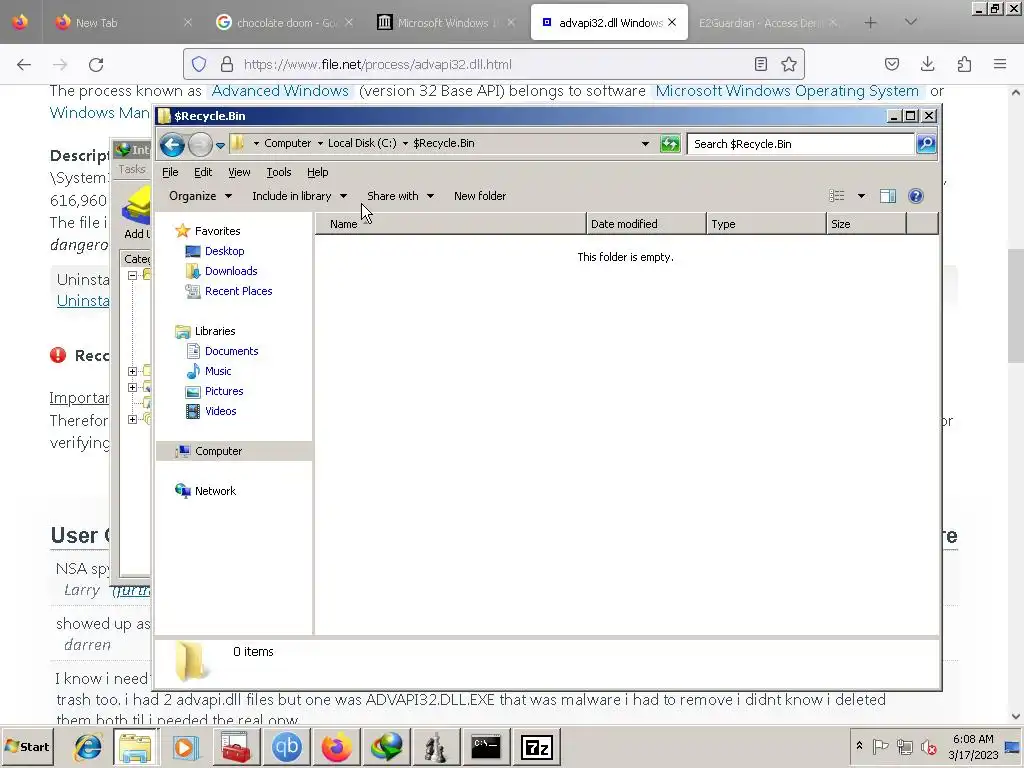Select Computer in navigation pane
This screenshot has height=768, width=1024.
[218, 451]
